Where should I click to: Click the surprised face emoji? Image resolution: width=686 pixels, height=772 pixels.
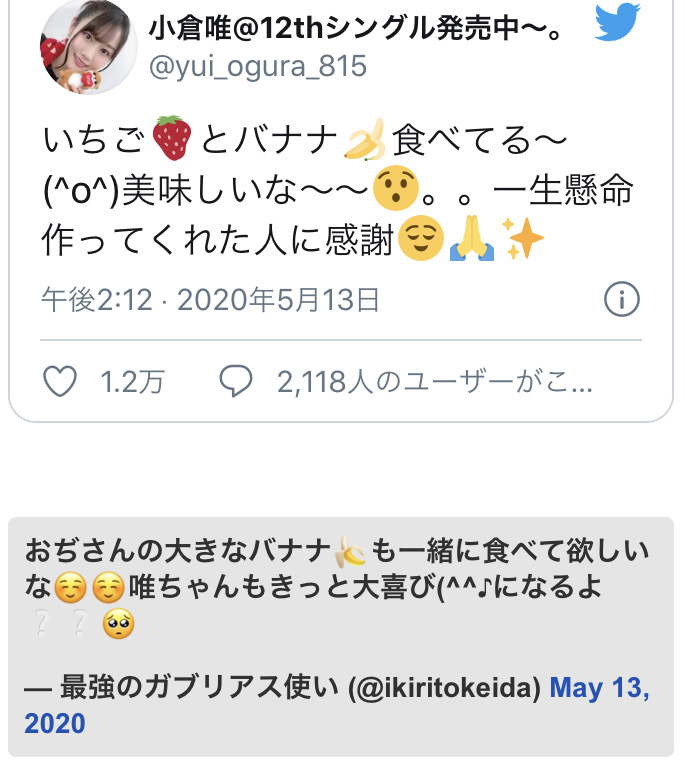395,188
